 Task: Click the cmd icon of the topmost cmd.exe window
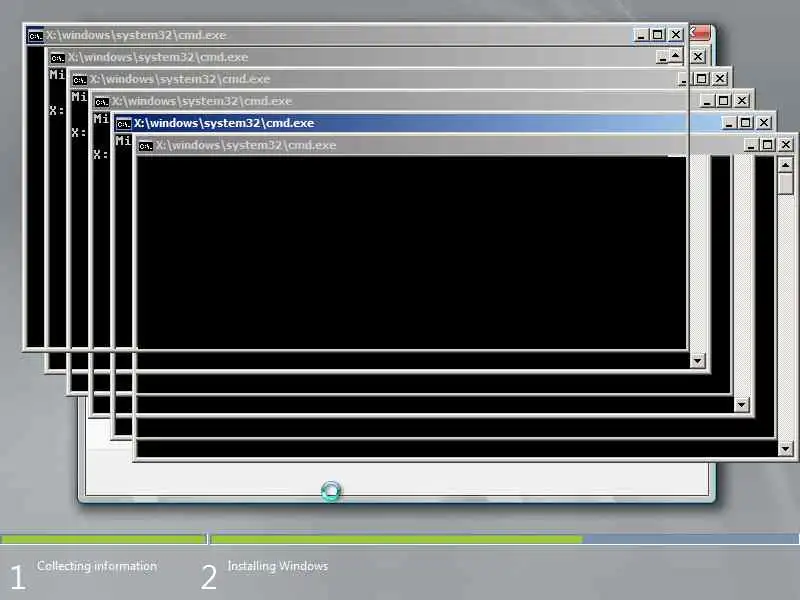pos(36,36)
